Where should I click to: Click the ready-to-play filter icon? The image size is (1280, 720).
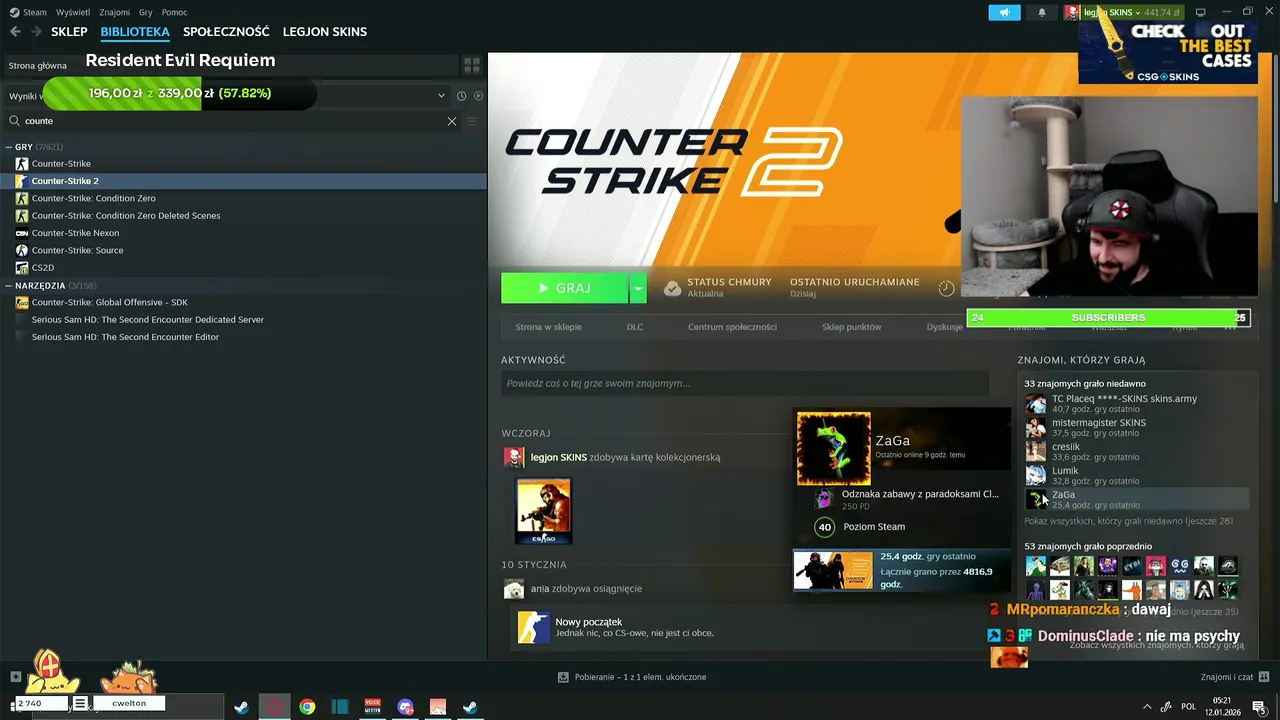tap(478, 96)
